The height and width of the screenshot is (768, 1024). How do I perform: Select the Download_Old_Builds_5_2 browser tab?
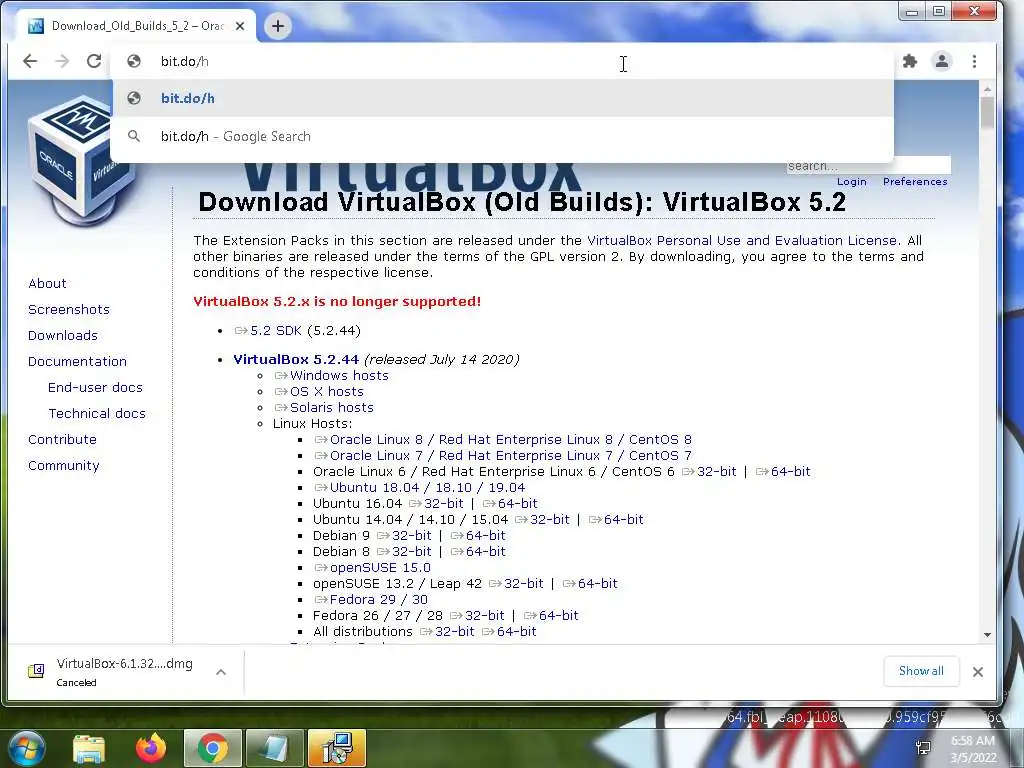[x=137, y=26]
